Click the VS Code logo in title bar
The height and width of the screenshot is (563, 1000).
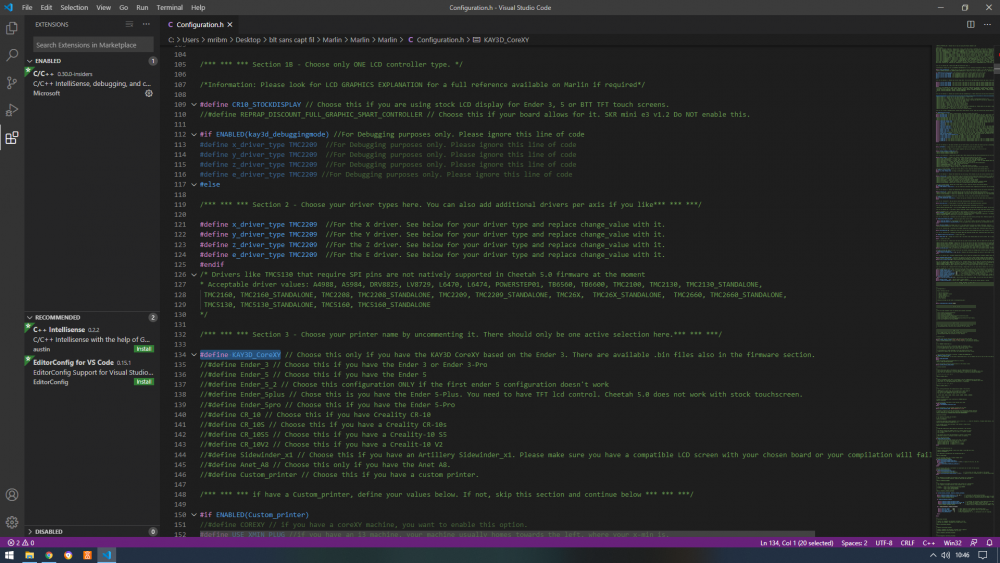coord(8,8)
